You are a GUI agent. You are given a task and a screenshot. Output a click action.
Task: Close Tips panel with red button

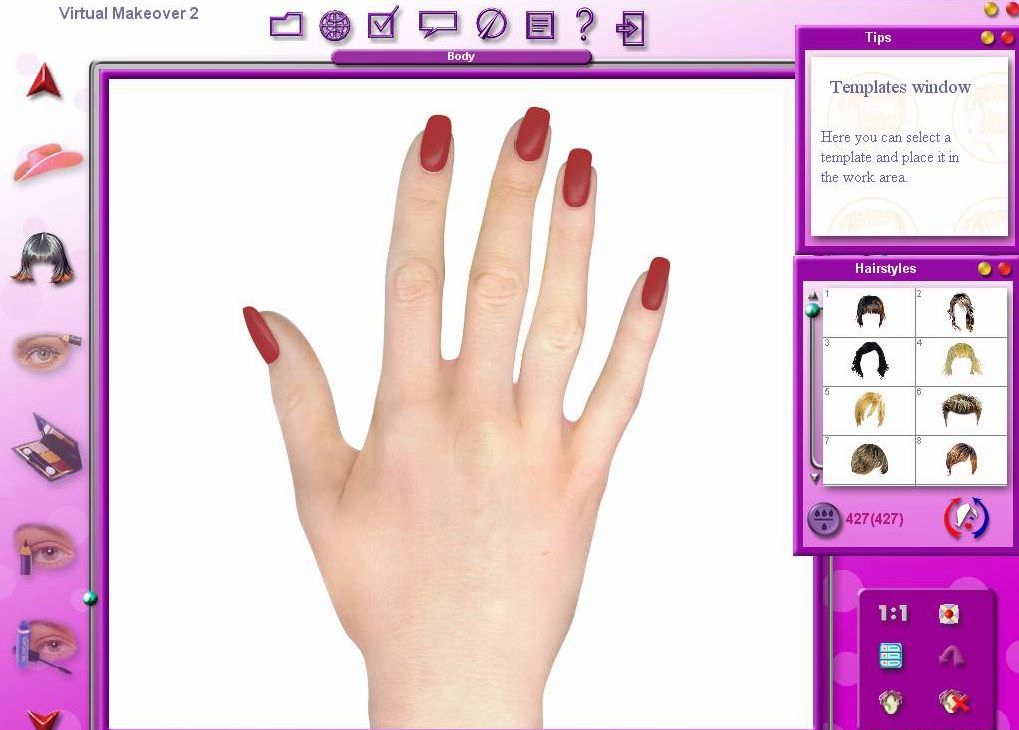pyautogui.click(x=1007, y=38)
